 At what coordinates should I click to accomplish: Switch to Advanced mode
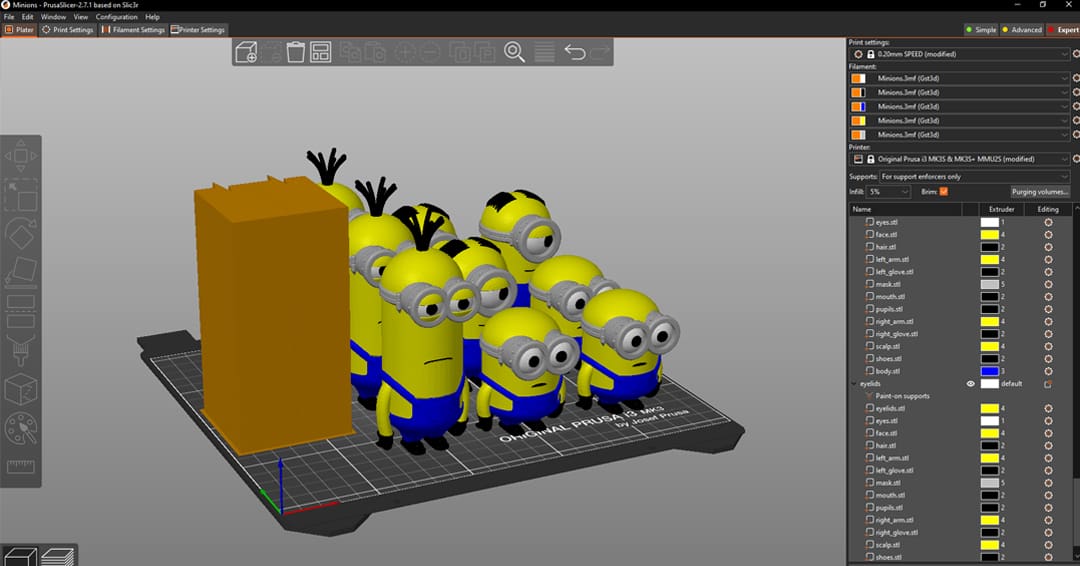(x=1022, y=30)
